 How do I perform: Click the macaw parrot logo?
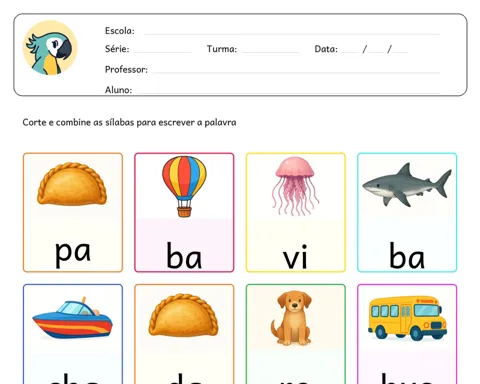pyautogui.click(x=50, y=48)
